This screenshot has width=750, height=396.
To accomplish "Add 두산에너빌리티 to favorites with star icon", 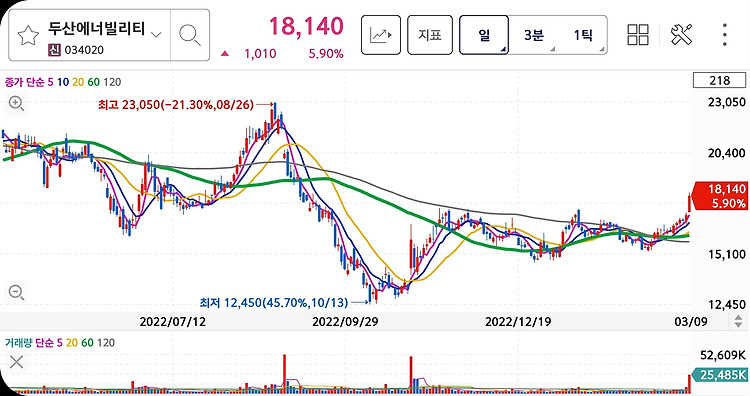I will click(x=28, y=35).
